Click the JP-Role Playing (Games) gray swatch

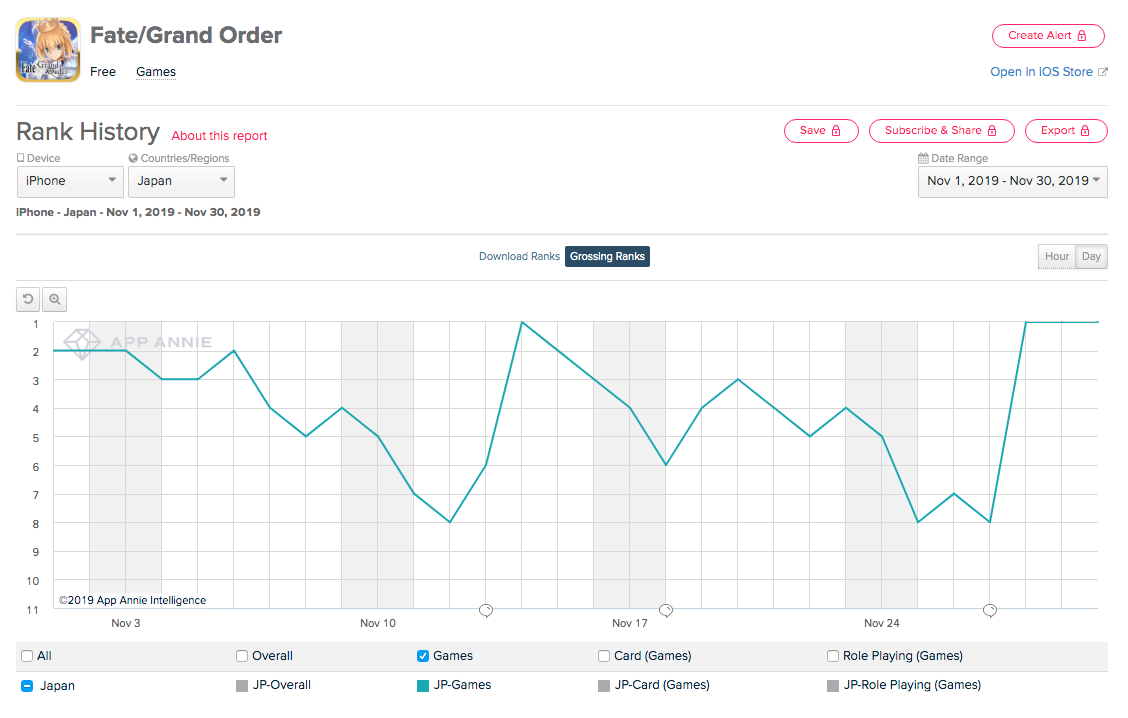(x=833, y=686)
